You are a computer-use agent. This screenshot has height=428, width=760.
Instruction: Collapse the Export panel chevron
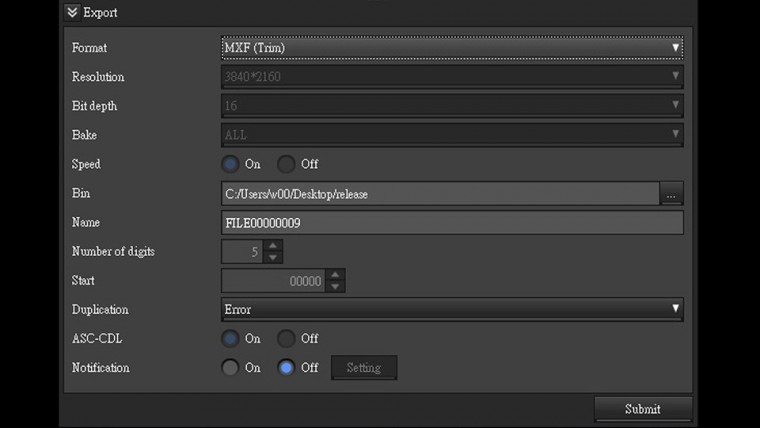tap(73, 13)
